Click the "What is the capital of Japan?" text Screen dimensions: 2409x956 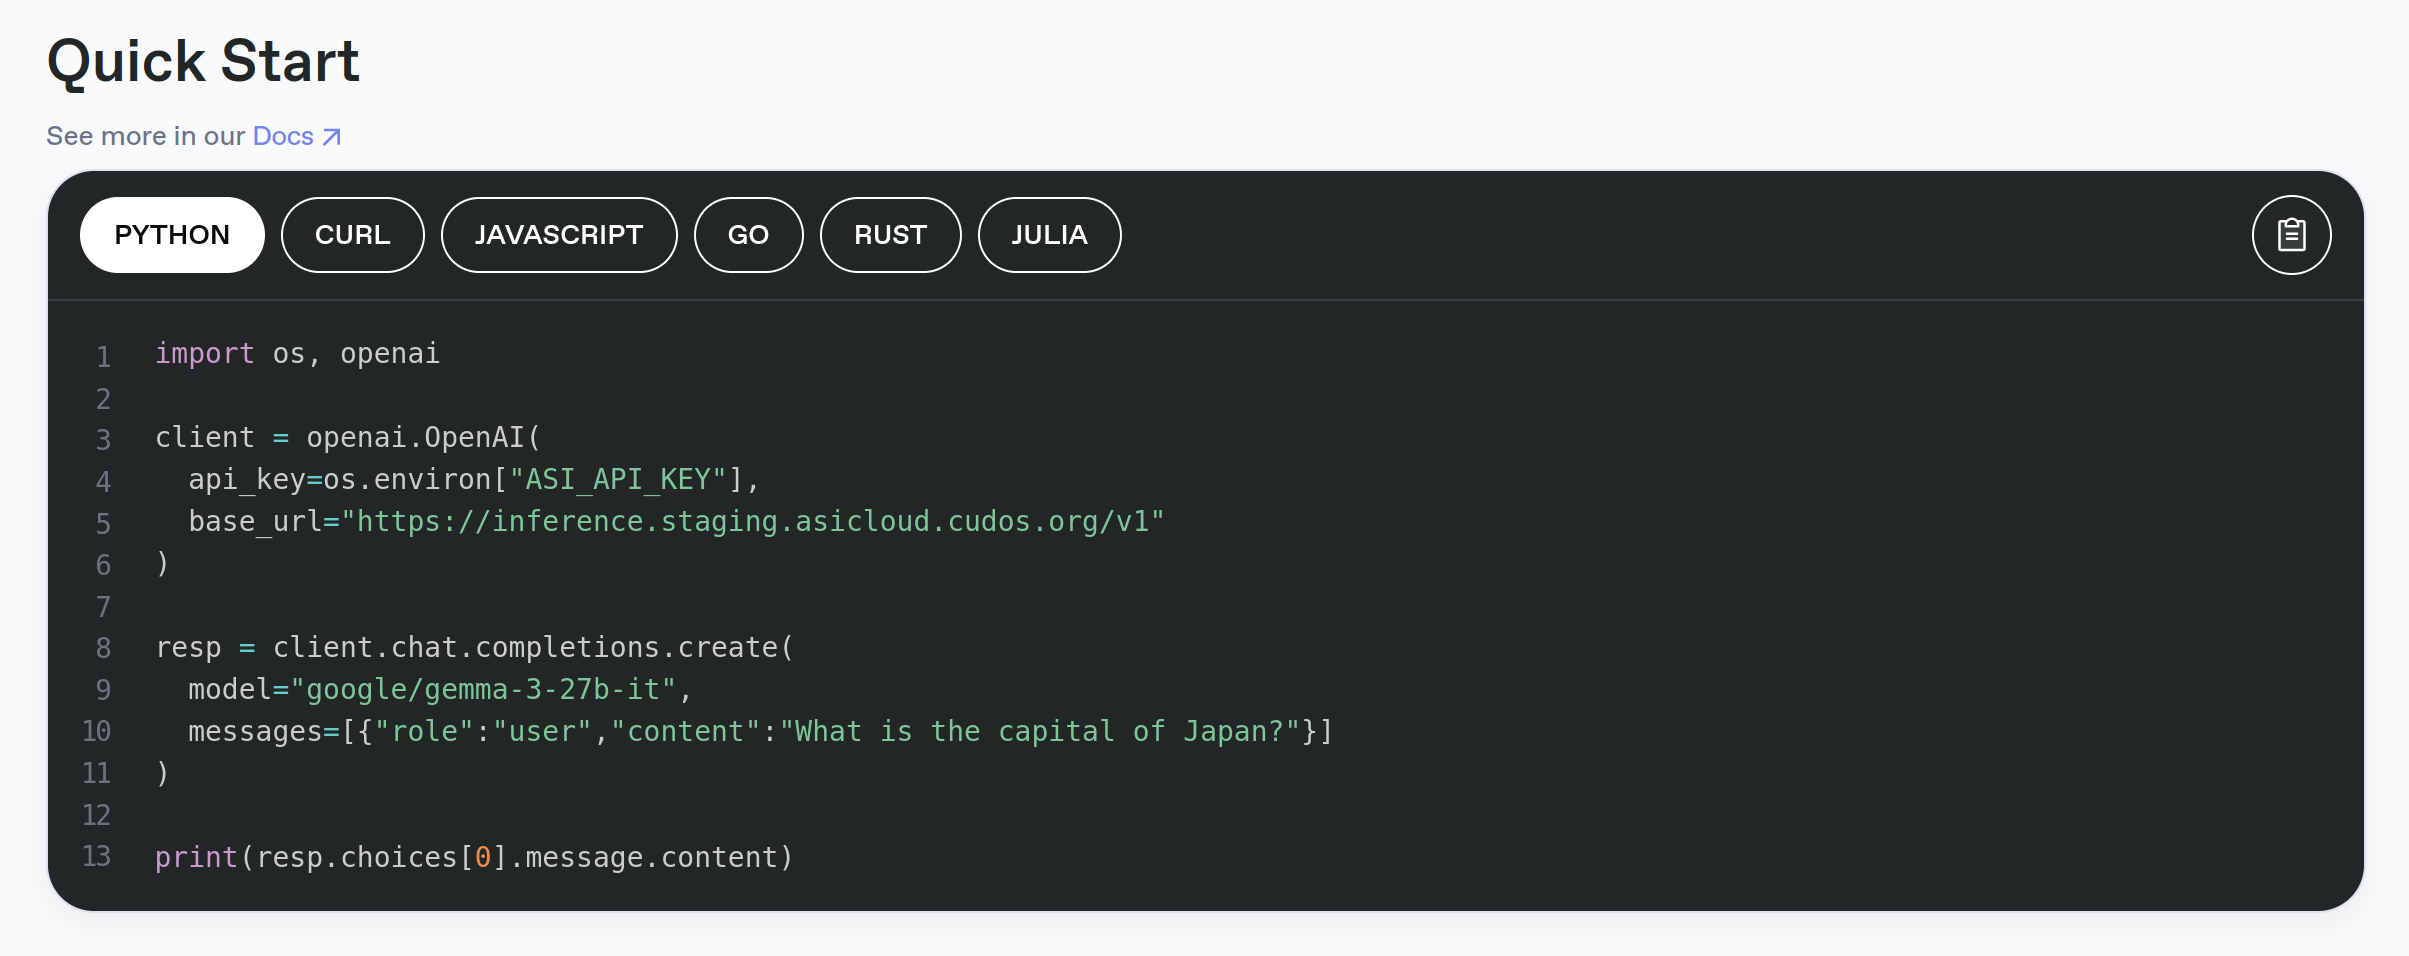(1040, 732)
